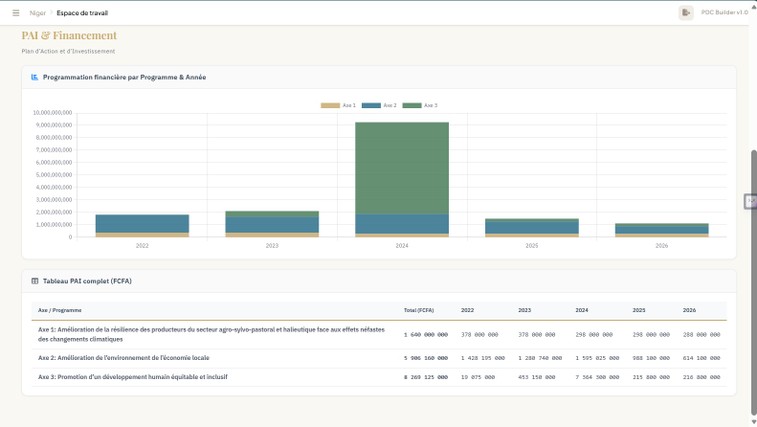The width and height of the screenshot is (757, 427).
Task: Click the PDC Builder logo icon
Action: pyautogui.click(x=686, y=13)
